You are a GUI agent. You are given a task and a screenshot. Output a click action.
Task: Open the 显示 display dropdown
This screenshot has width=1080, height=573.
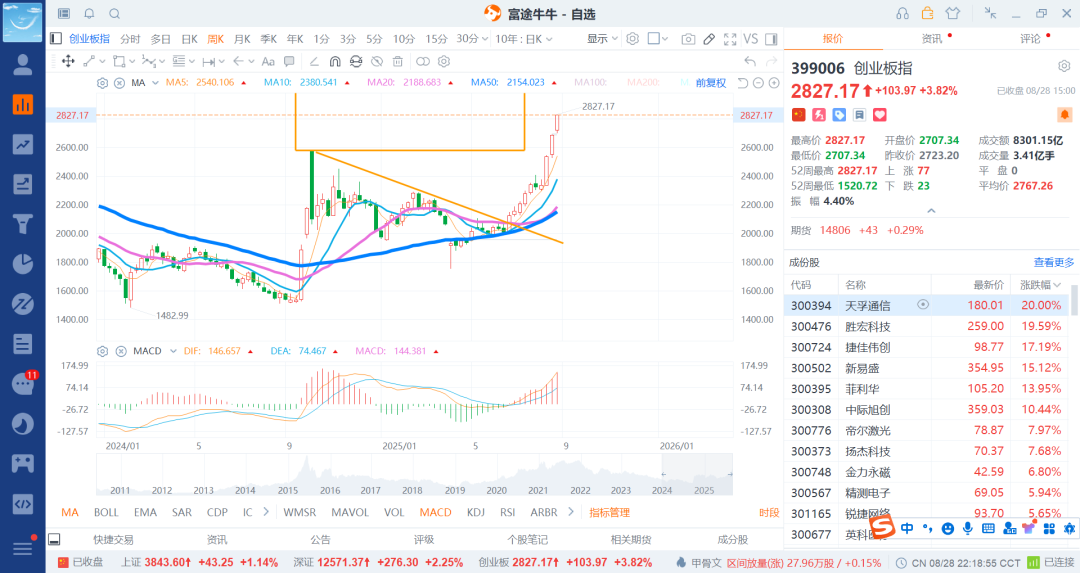tap(602, 39)
